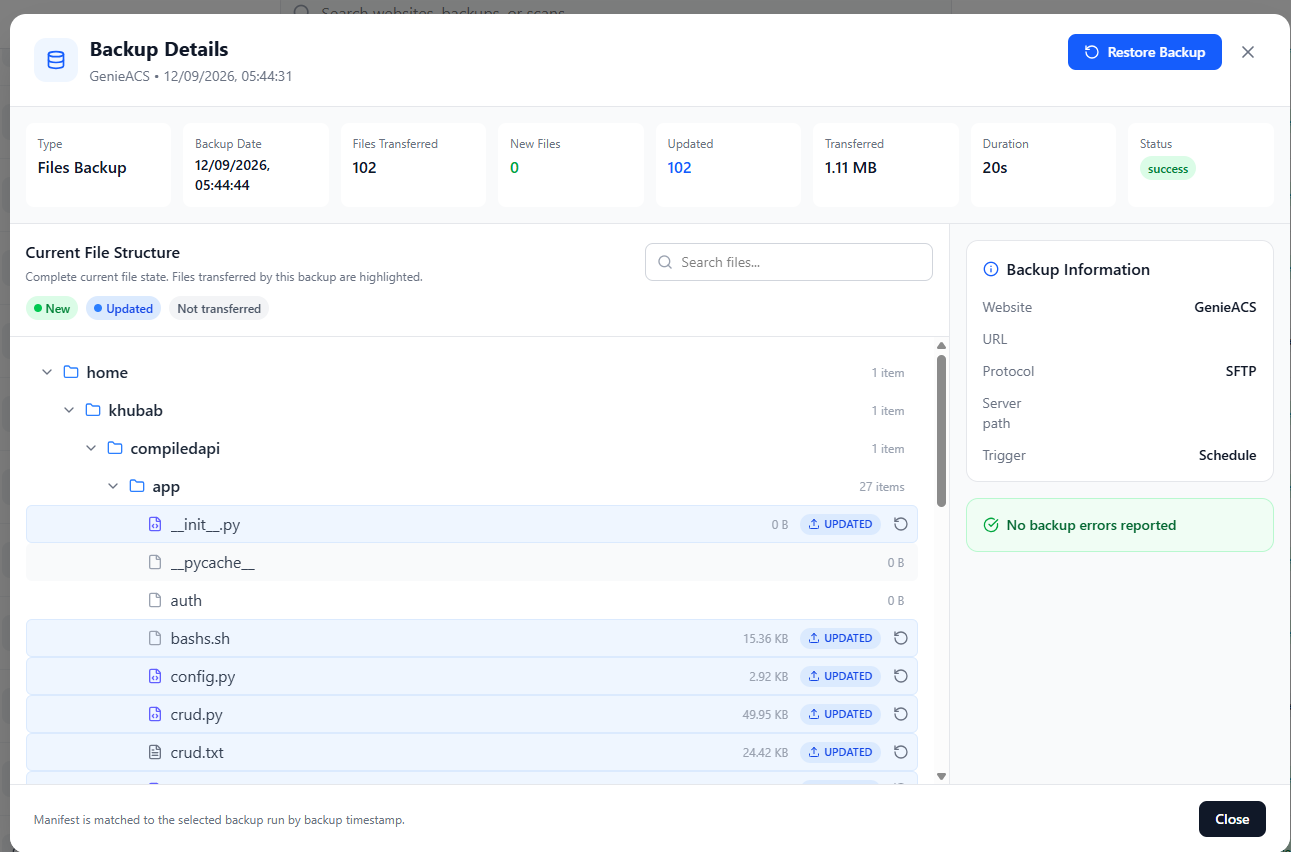Restore the __init__.py file using its revert icon
This screenshot has width=1291, height=852.
900,524
